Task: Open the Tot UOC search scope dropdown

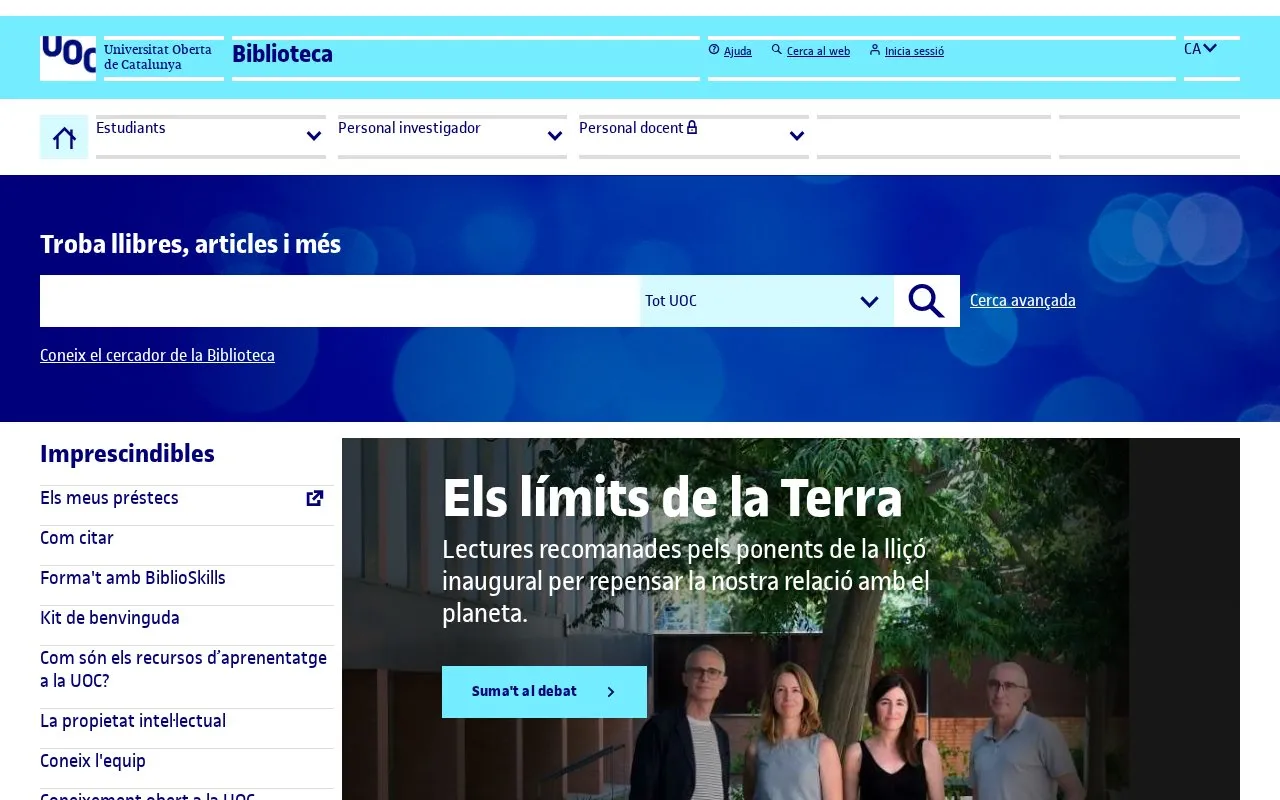Action: pyautogui.click(x=767, y=301)
